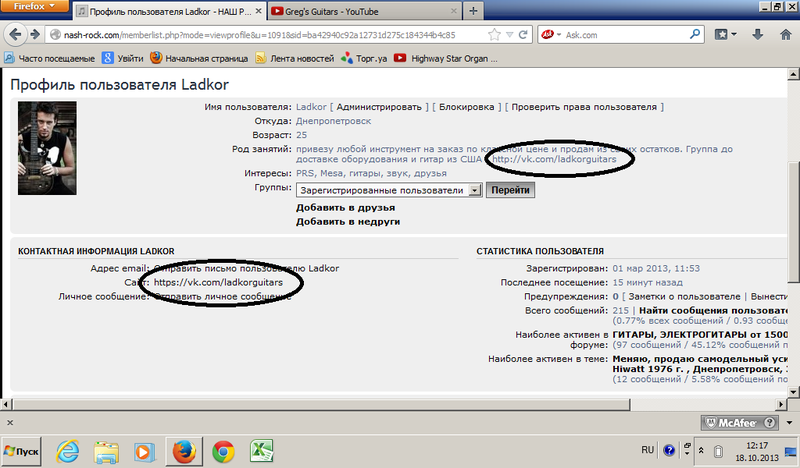Click Отправить письмо пользователю Ladkor
Viewport: 800px width, 468px height.
246,268
